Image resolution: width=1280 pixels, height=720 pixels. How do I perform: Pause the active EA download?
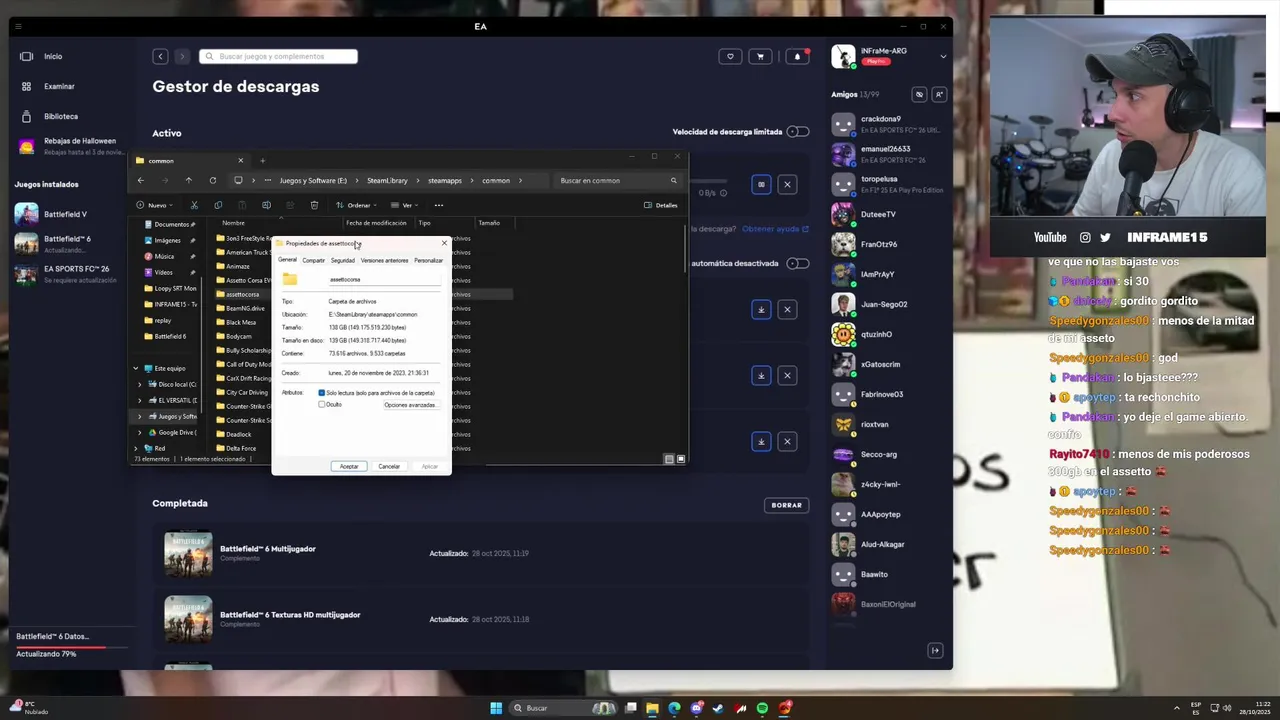[x=761, y=184]
